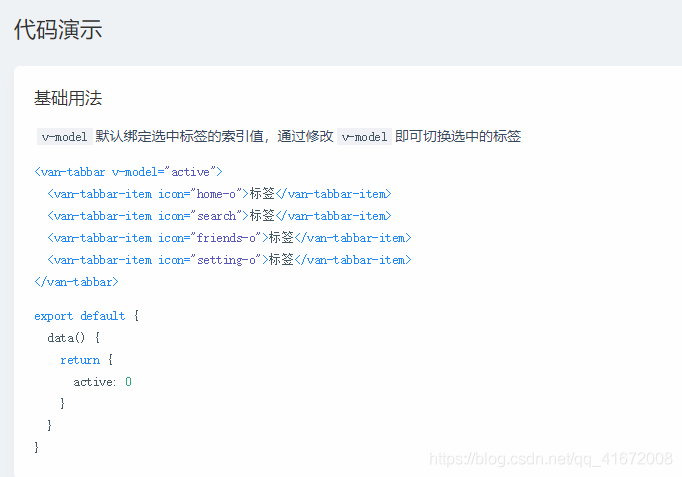Click the return keyword in the script
This screenshot has width=682, height=477.
pyautogui.click(x=80, y=360)
